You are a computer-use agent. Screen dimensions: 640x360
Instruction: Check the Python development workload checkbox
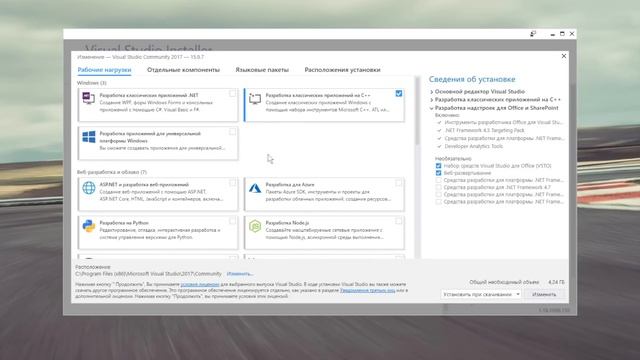coord(232,221)
